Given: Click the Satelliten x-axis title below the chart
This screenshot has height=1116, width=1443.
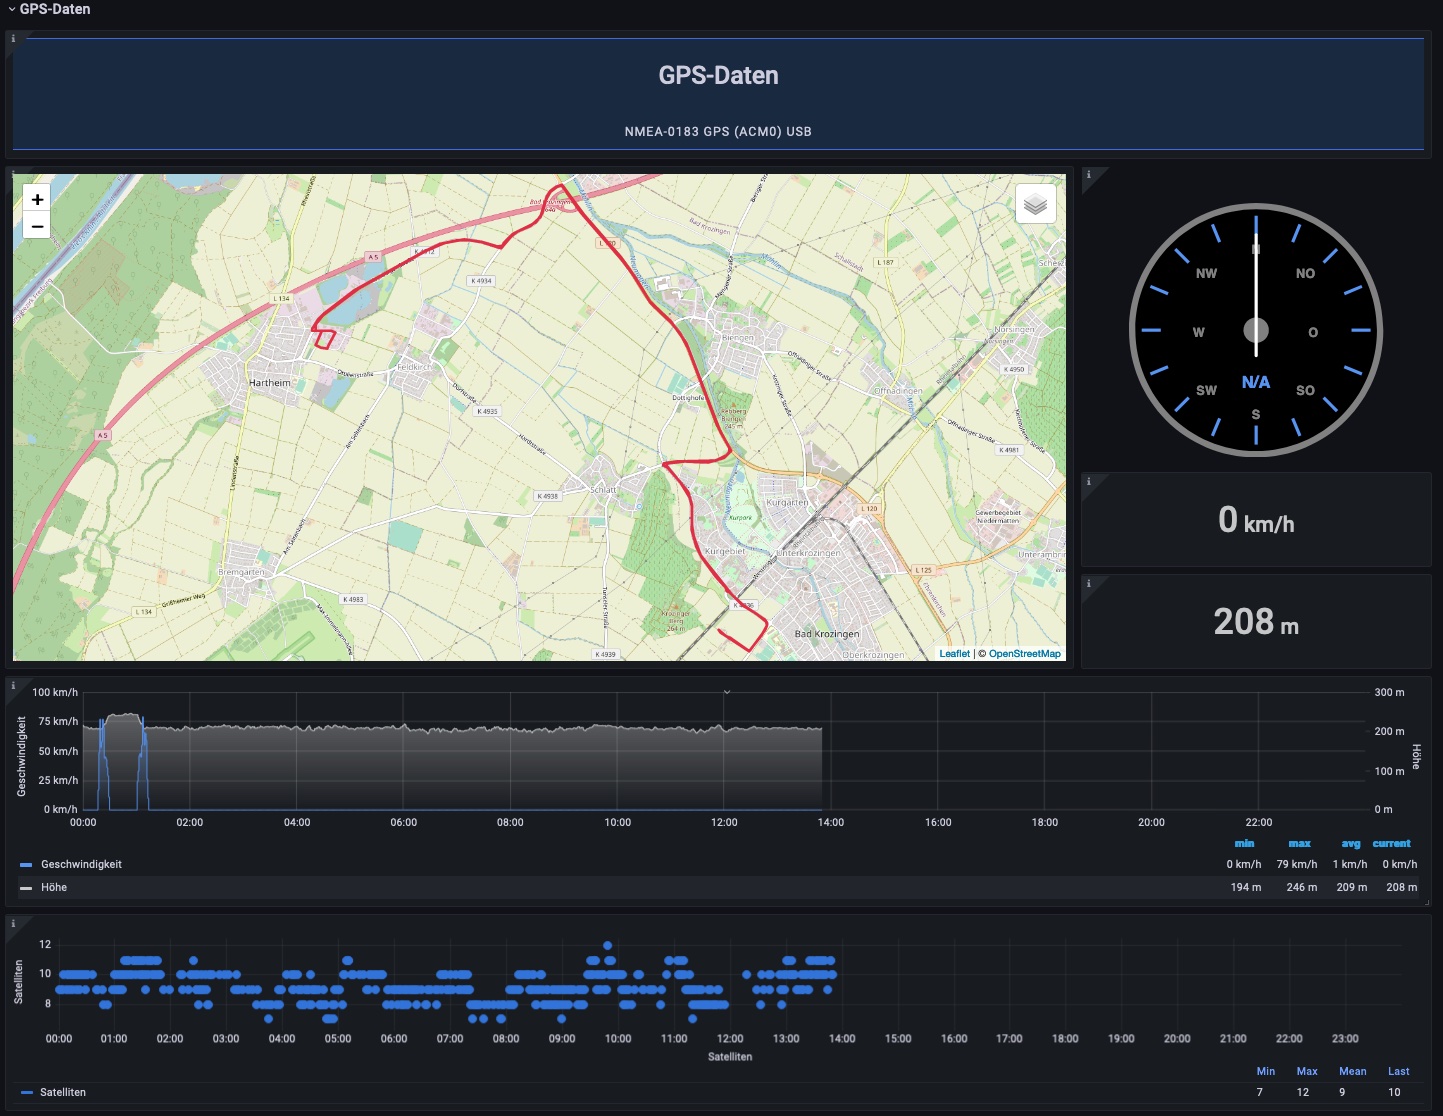Looking at the screenshot, I should 730,1056.
